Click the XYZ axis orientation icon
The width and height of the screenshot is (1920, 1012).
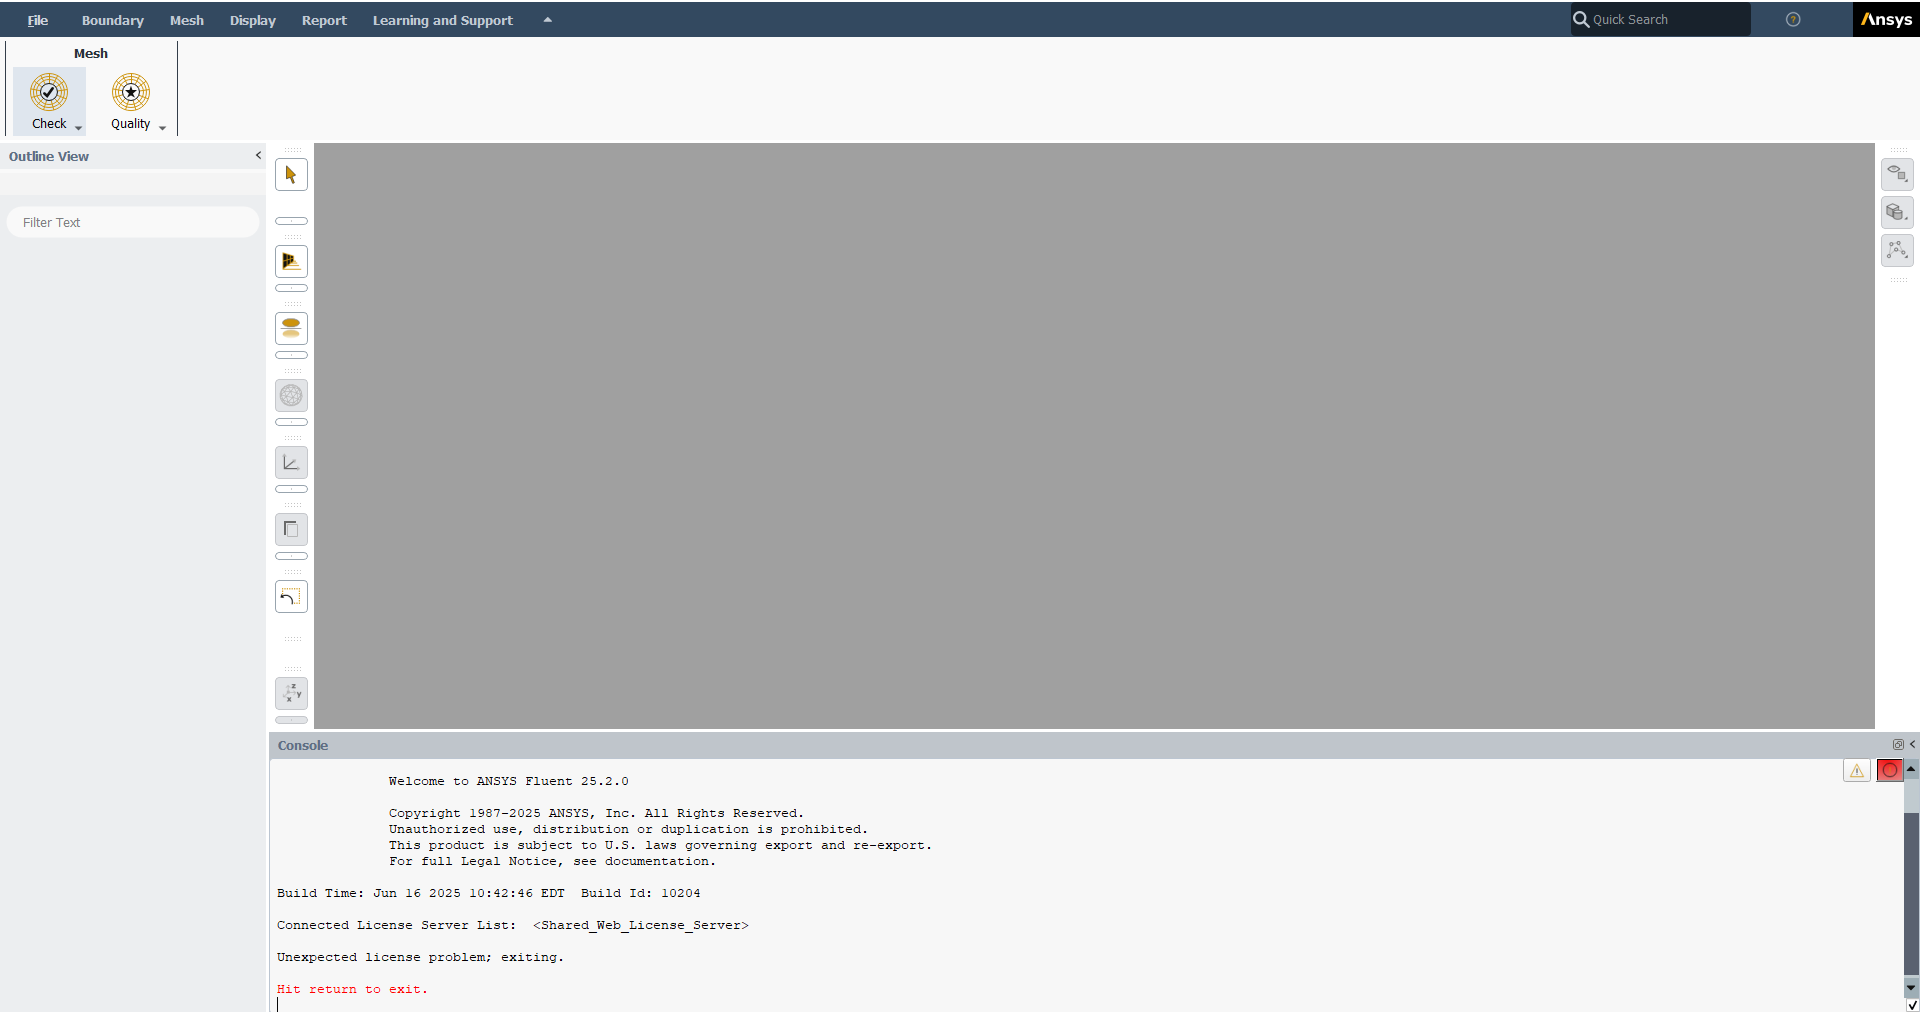(x=291, y=693)
